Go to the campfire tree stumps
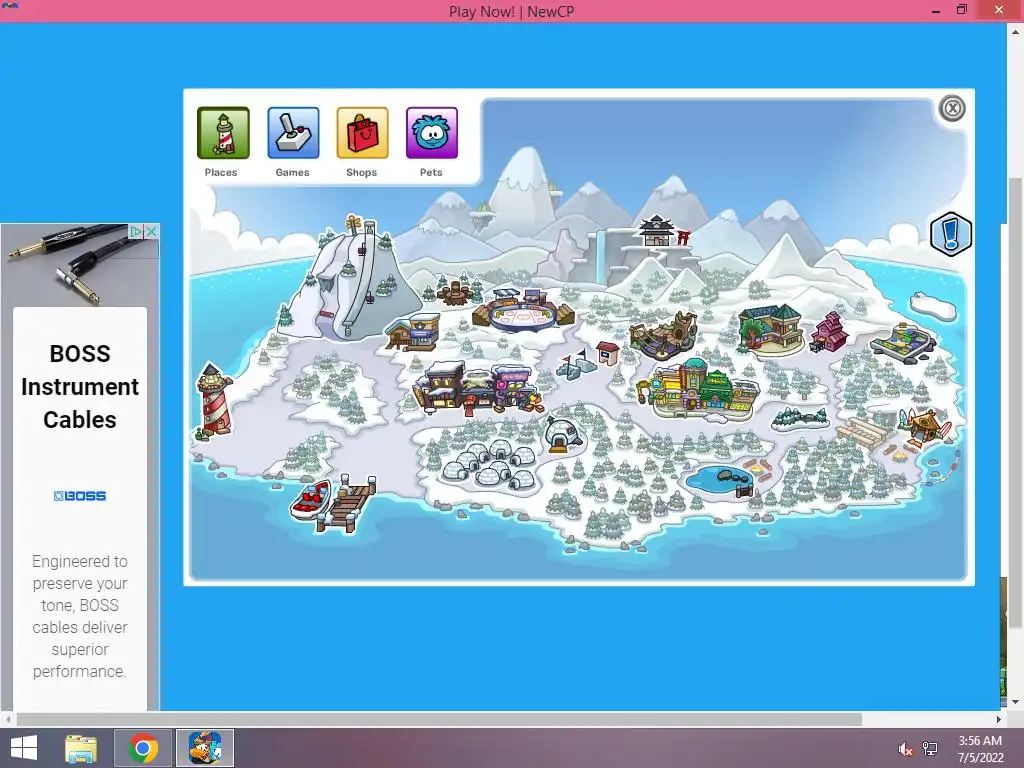Viewport: 1024px width, 768px height. [x=457, y=292]
